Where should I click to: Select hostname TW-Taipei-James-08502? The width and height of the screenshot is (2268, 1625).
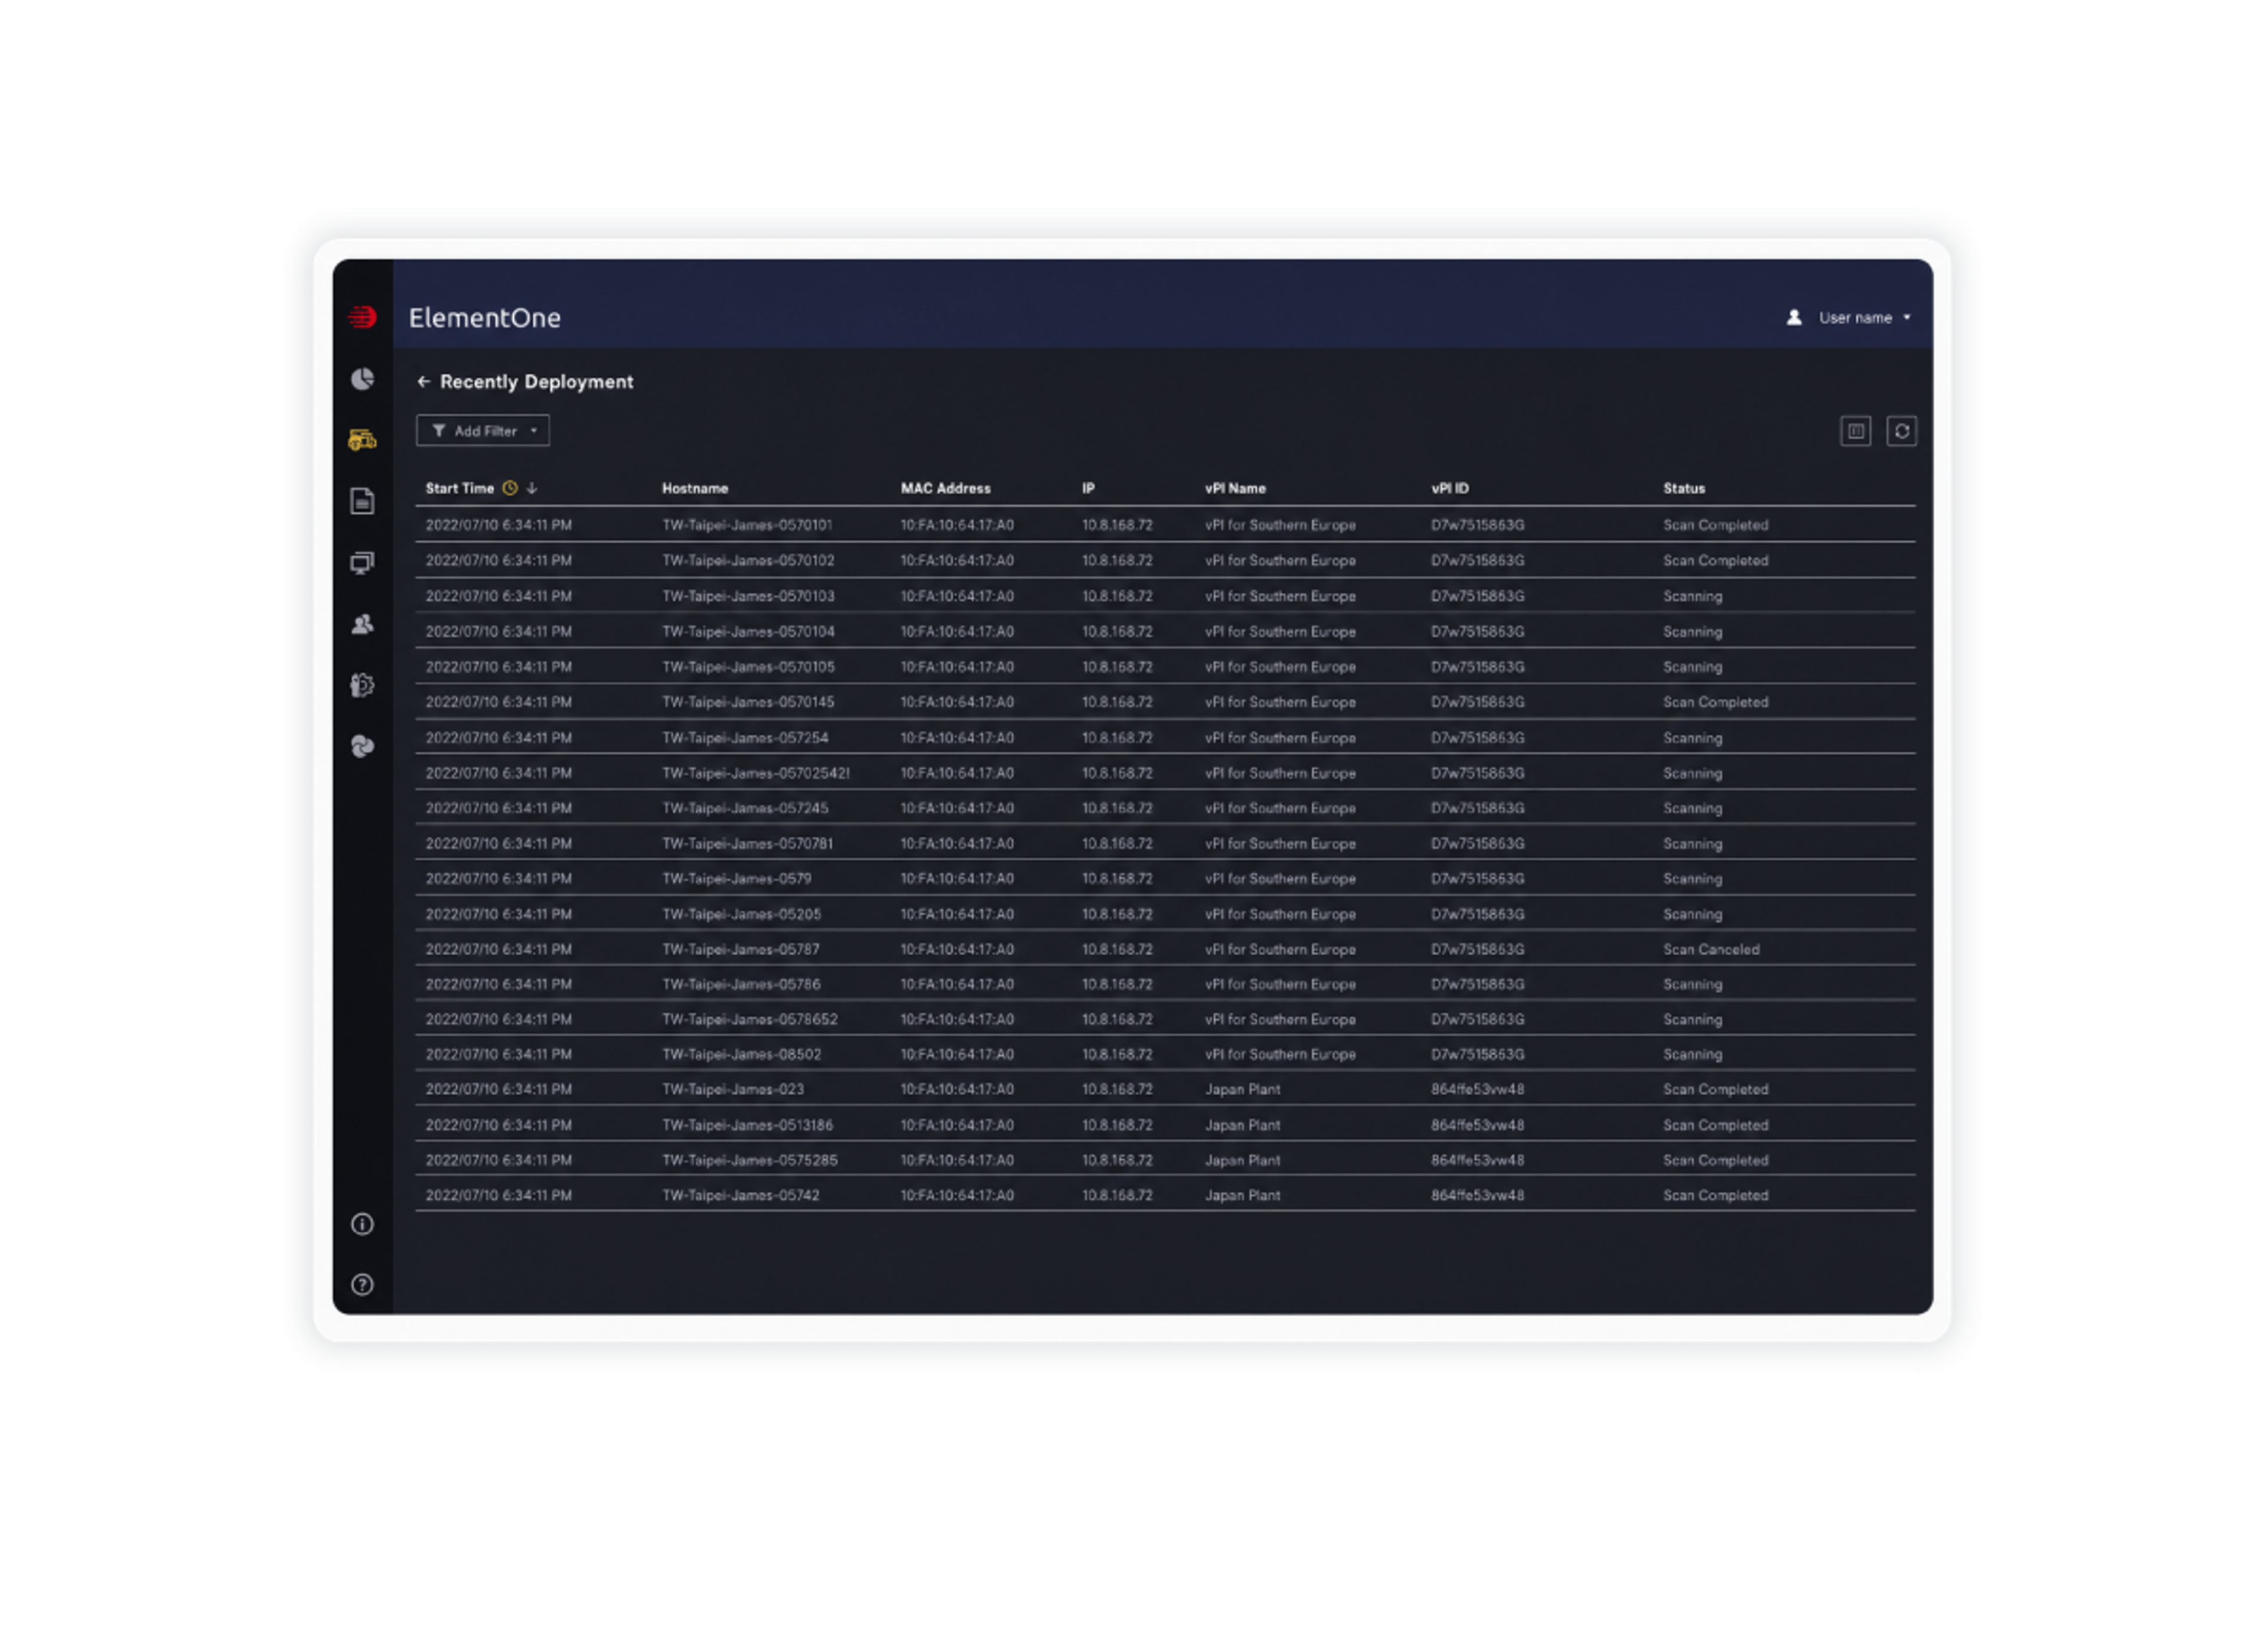(741, 1054)
